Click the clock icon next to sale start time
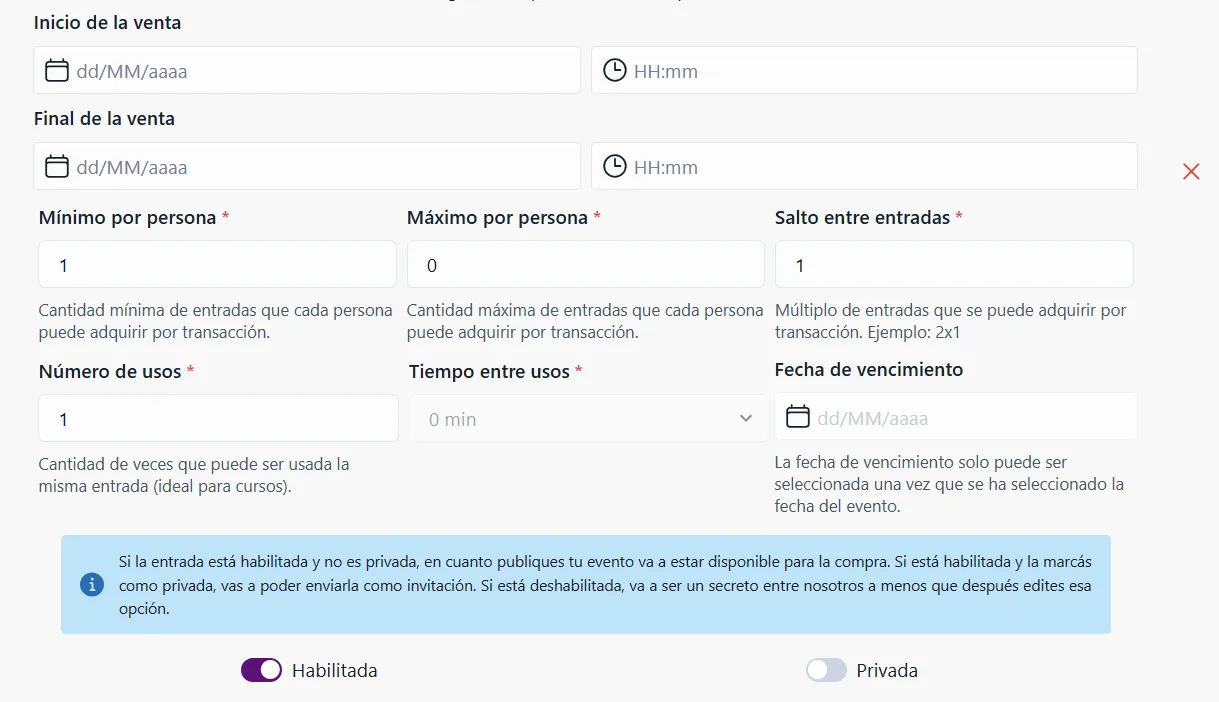Screen dimensions: 1219x702 click(613, 69)
